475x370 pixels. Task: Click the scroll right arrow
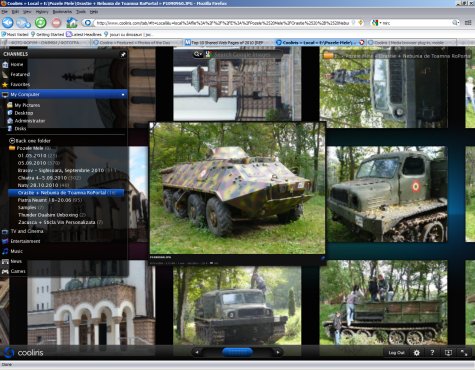[x=278, y=352]
